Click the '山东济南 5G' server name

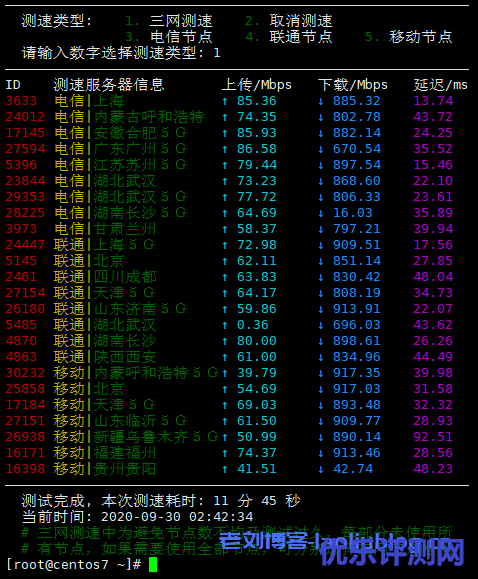140,309
